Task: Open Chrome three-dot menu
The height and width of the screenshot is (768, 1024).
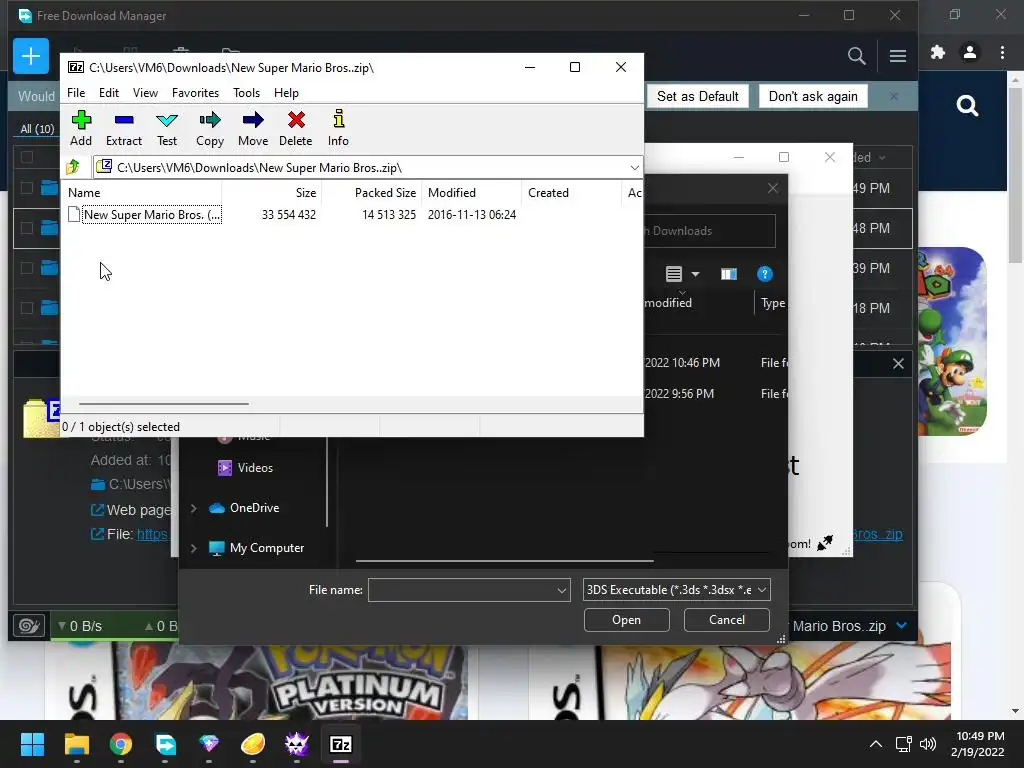Action: pos(1002,52)
